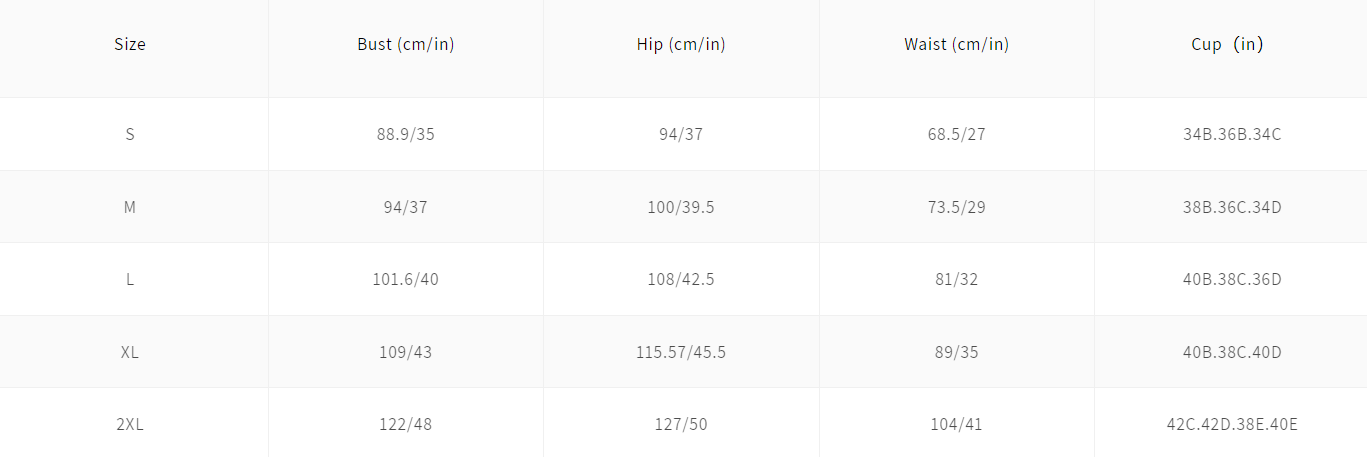Viewport: 1367px width, 457px height.
Task: Click cup value 34B.36B.34C
Action: click(1231, 134)
